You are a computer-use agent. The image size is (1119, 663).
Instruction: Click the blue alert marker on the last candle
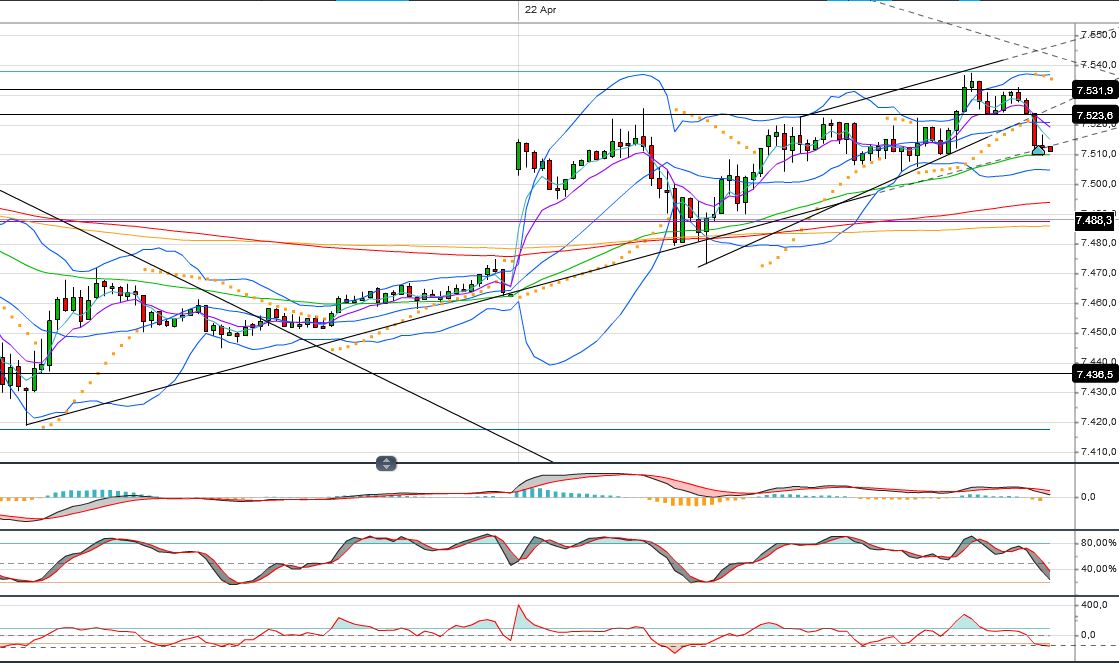click(1039, 150)
